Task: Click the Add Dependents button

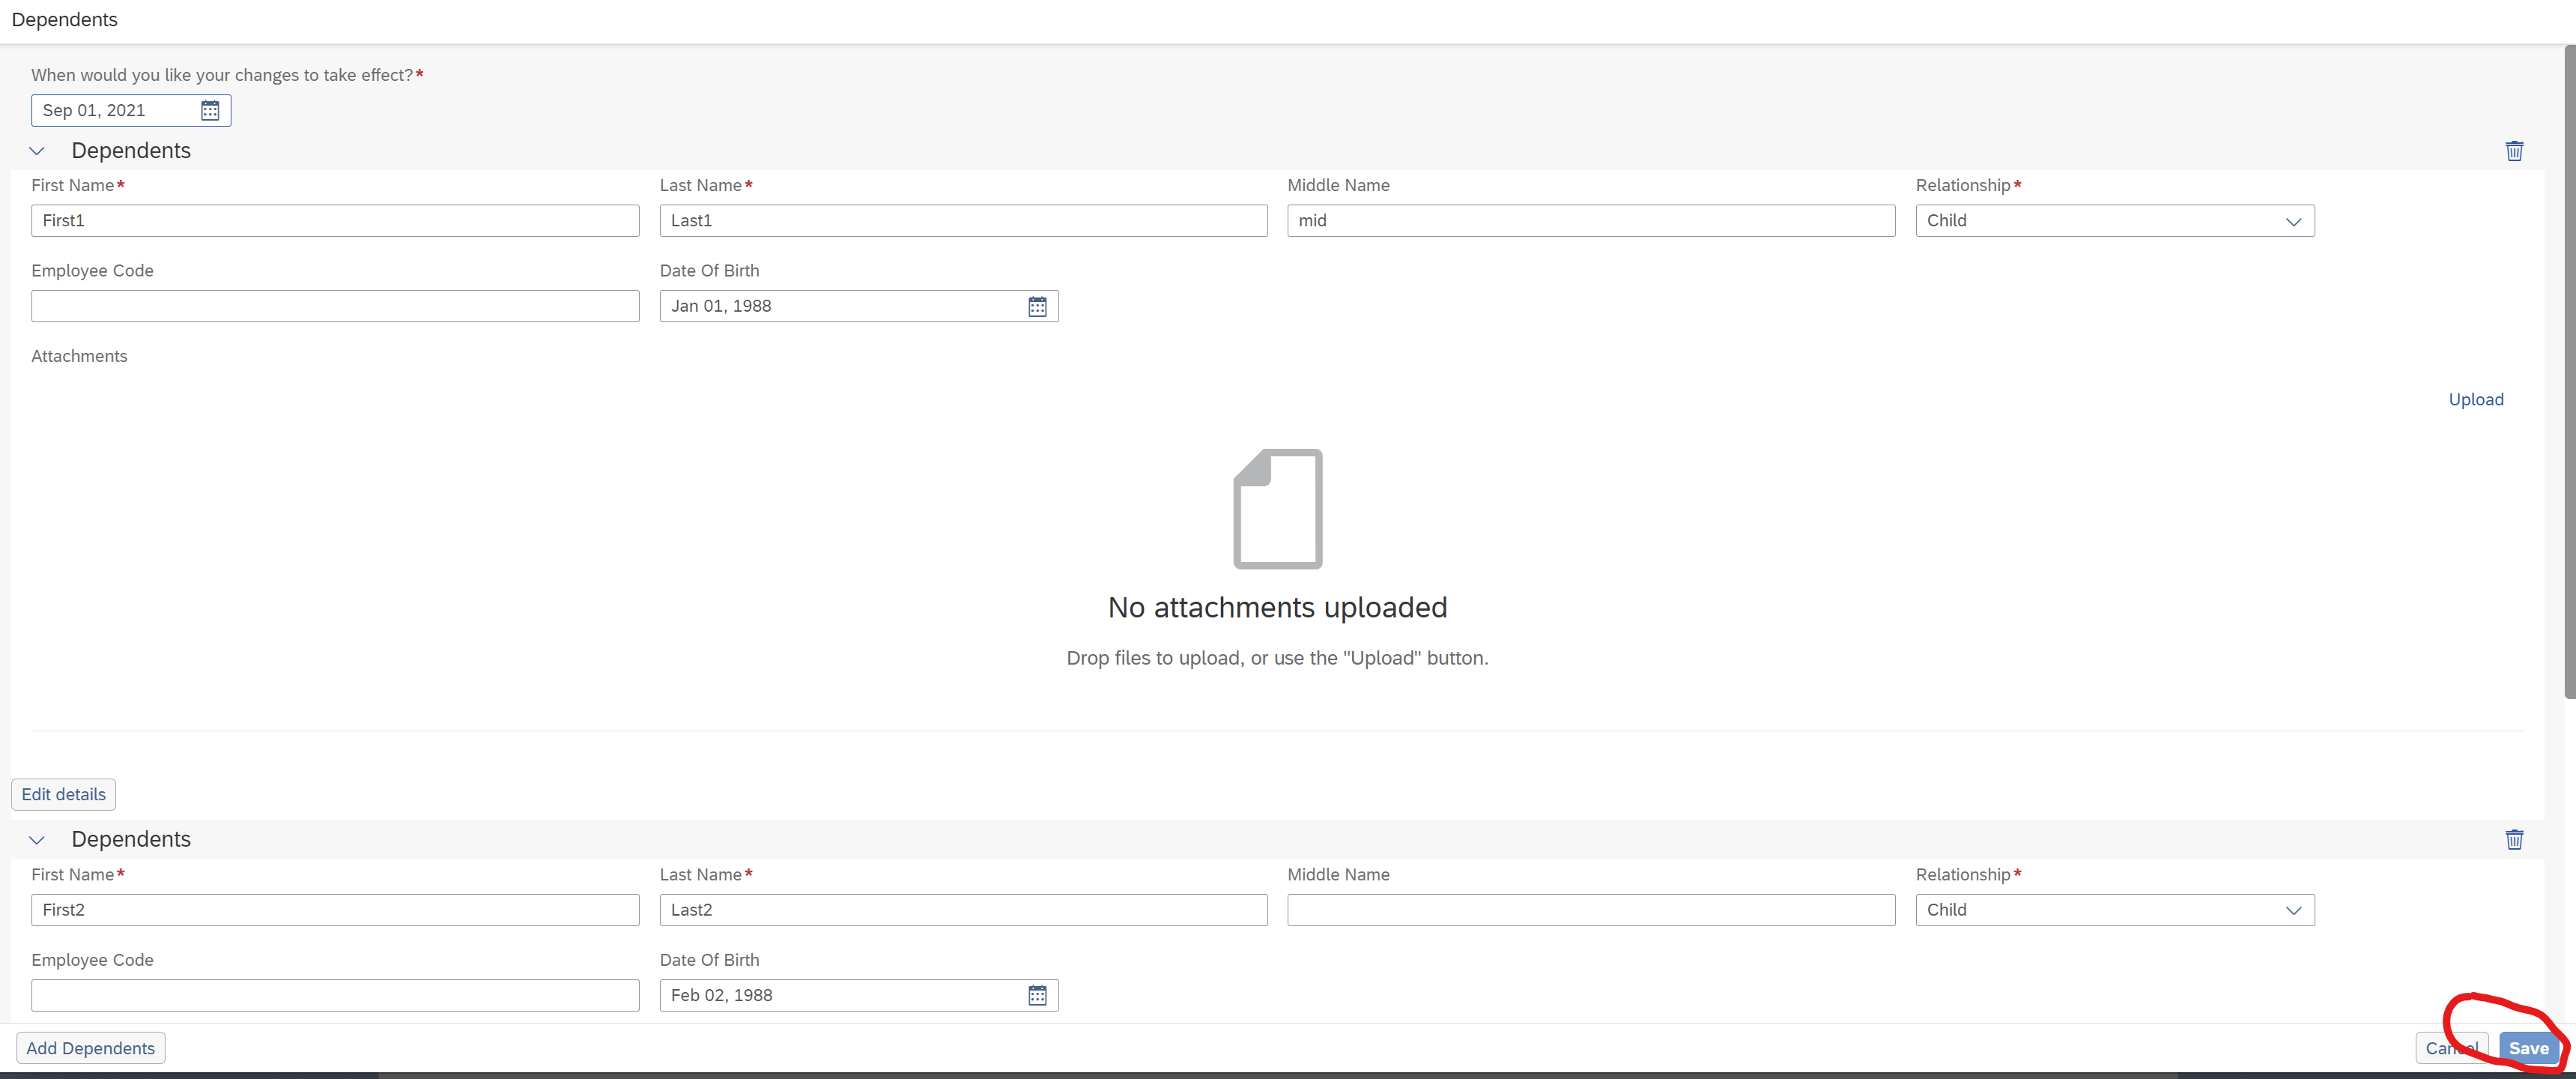Action: pyautogui.click(x=91, y=1048)
